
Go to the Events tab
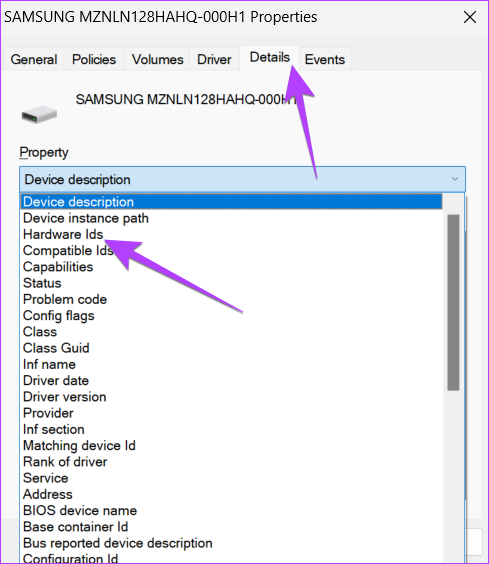click(x=325, y=59)
